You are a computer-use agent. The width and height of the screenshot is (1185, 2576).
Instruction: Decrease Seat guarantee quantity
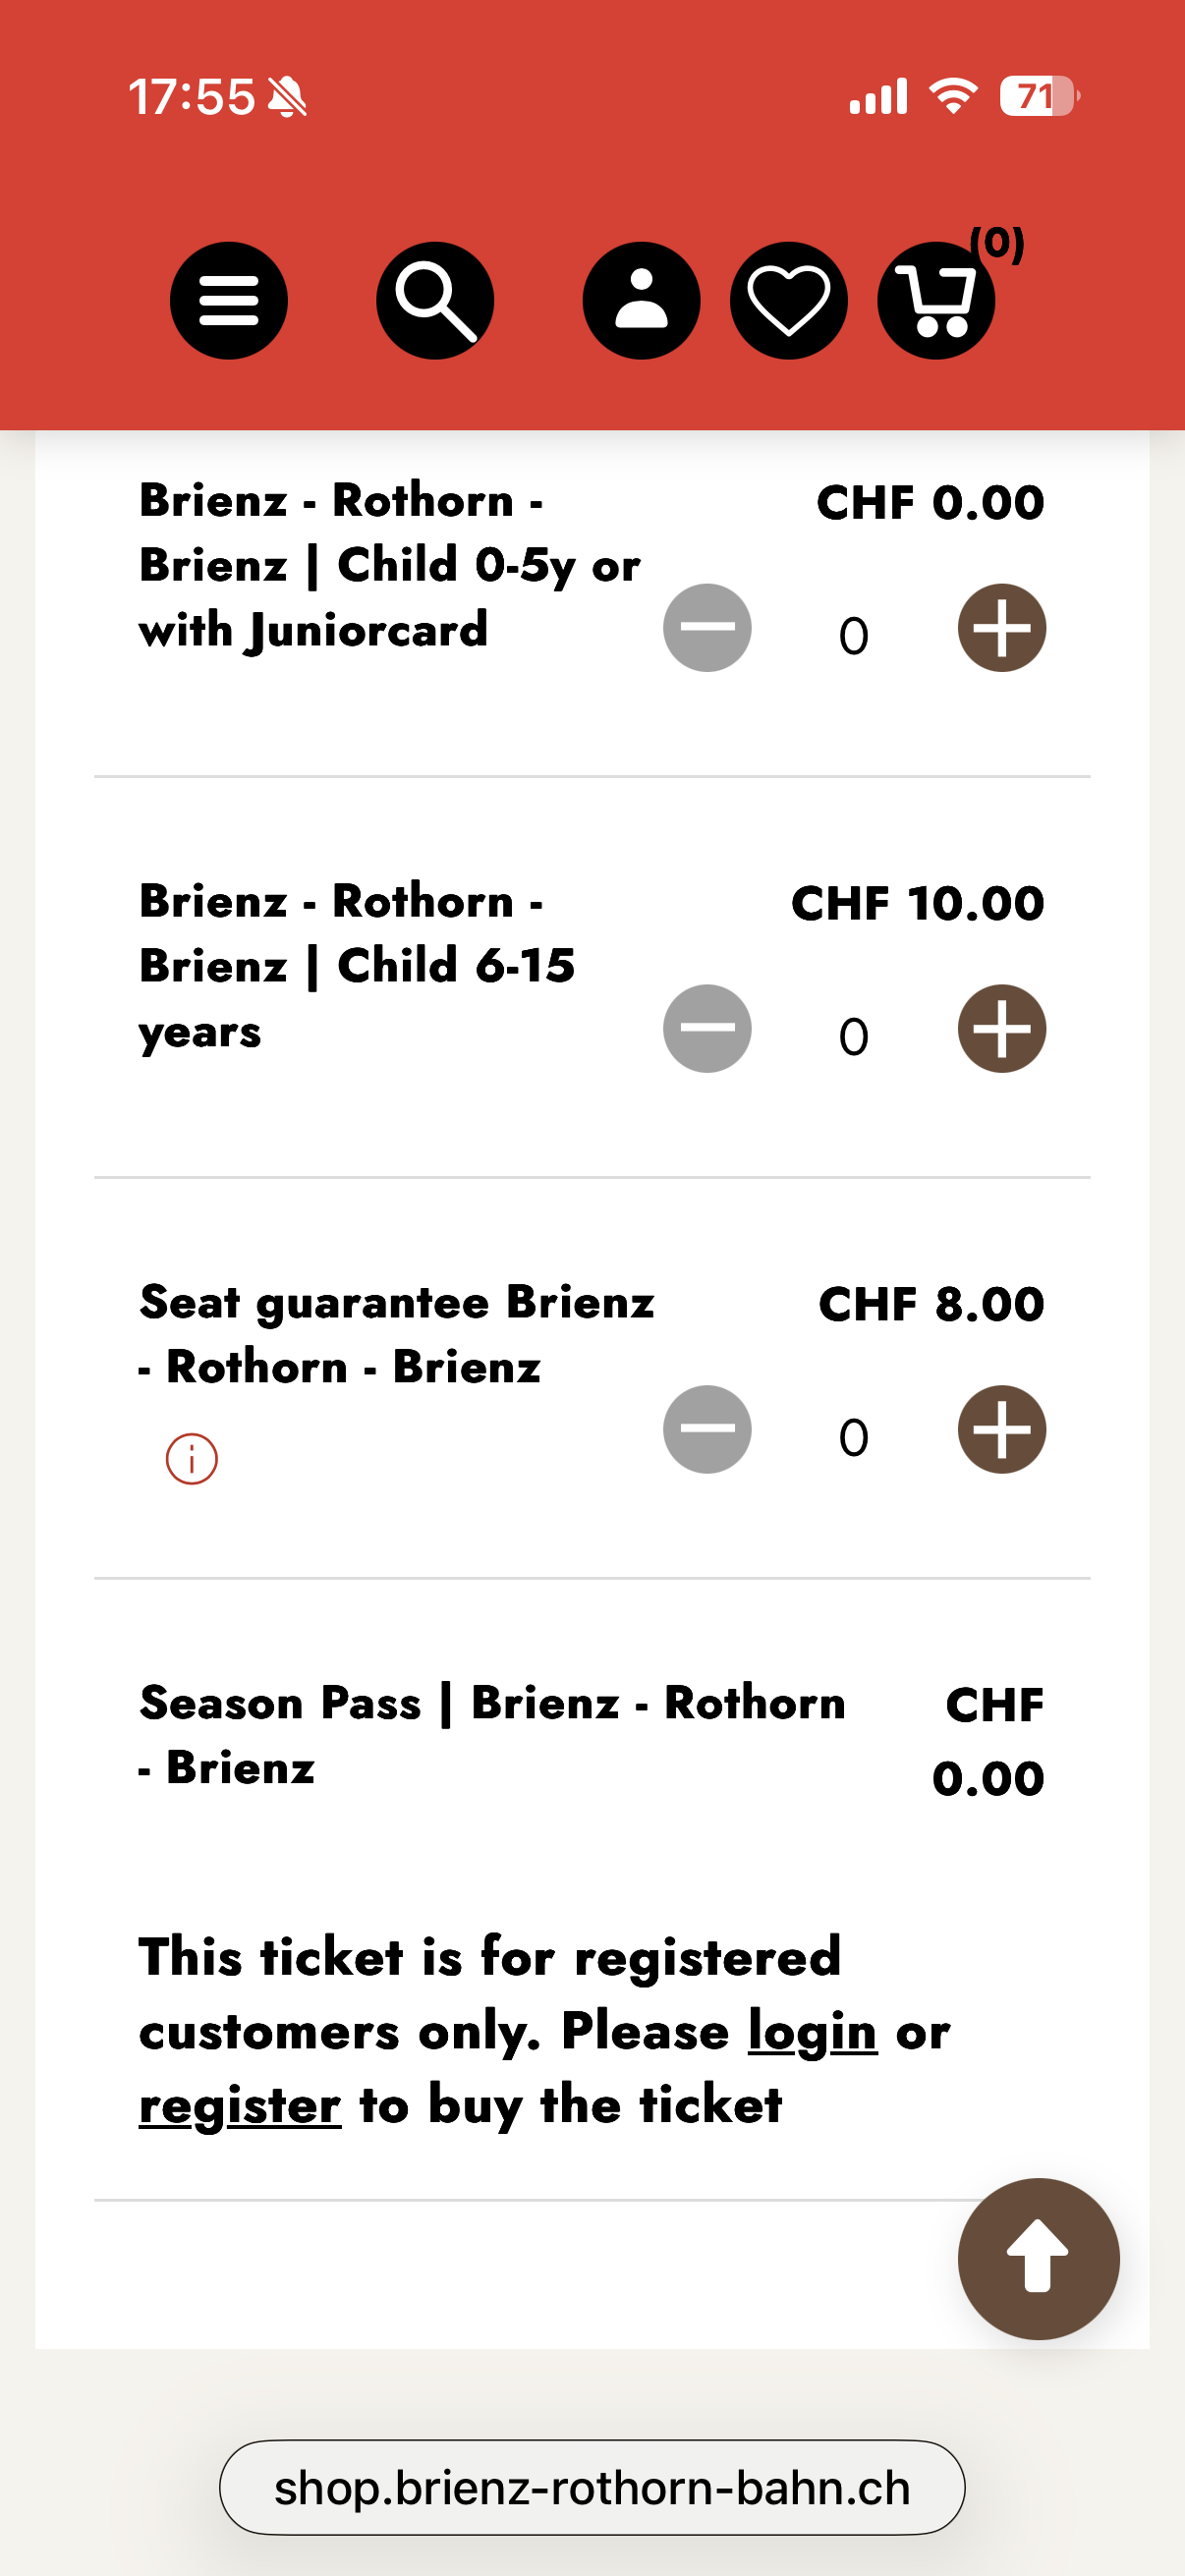[x=707, y=1430]
